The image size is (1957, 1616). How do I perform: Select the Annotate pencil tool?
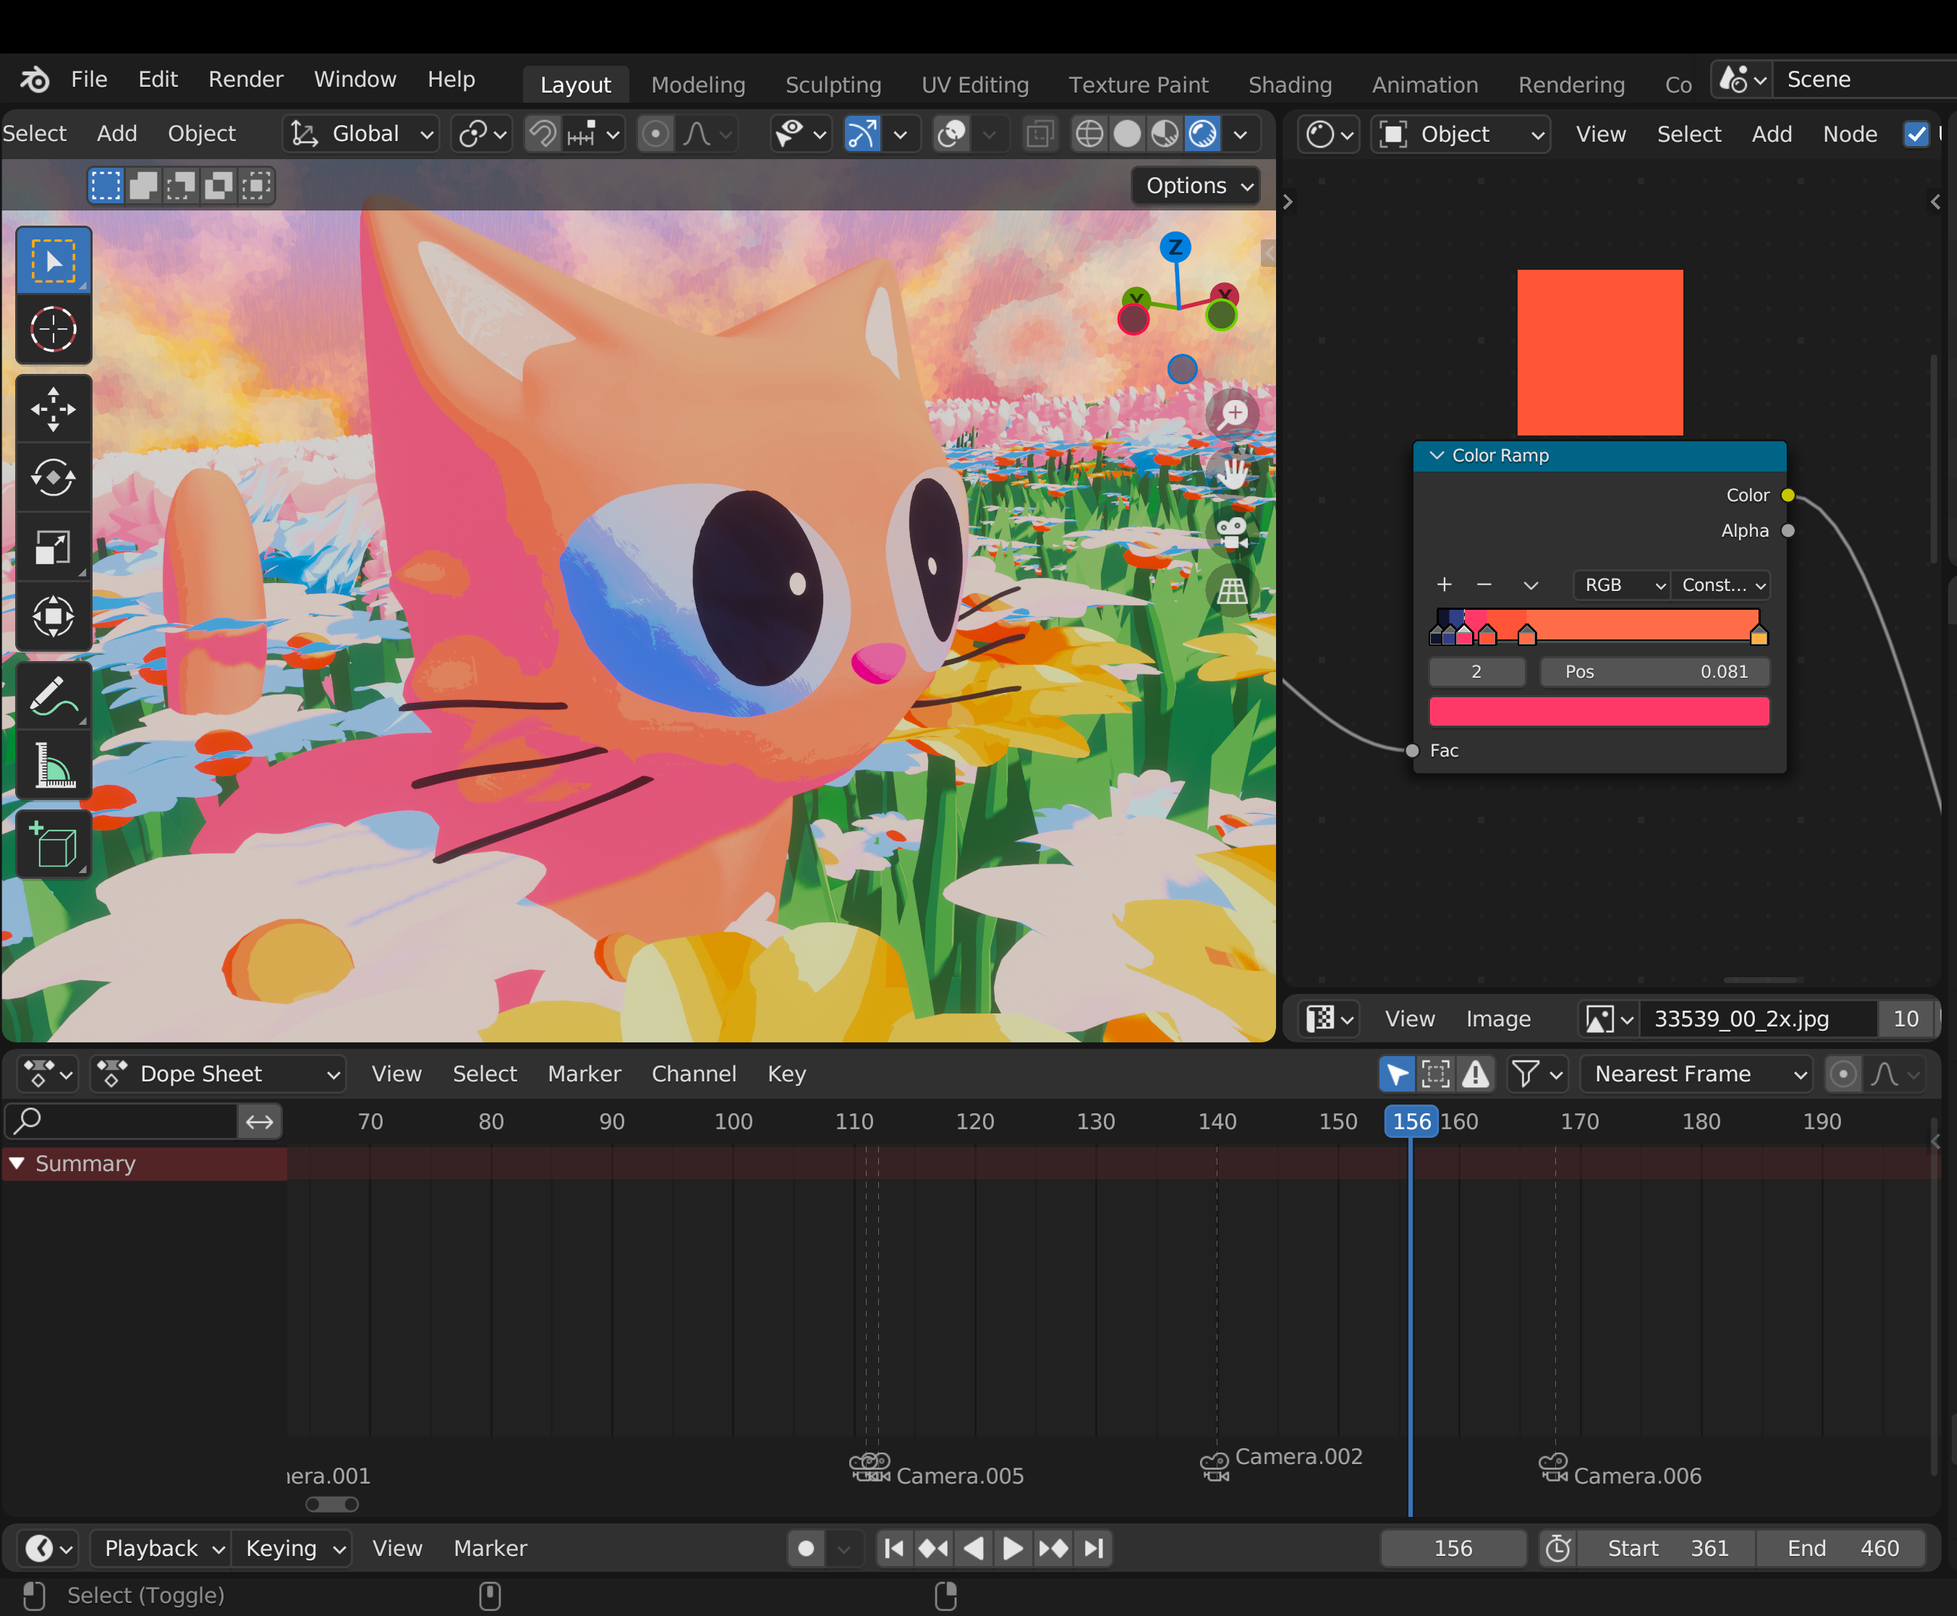(x=53, y=696)
